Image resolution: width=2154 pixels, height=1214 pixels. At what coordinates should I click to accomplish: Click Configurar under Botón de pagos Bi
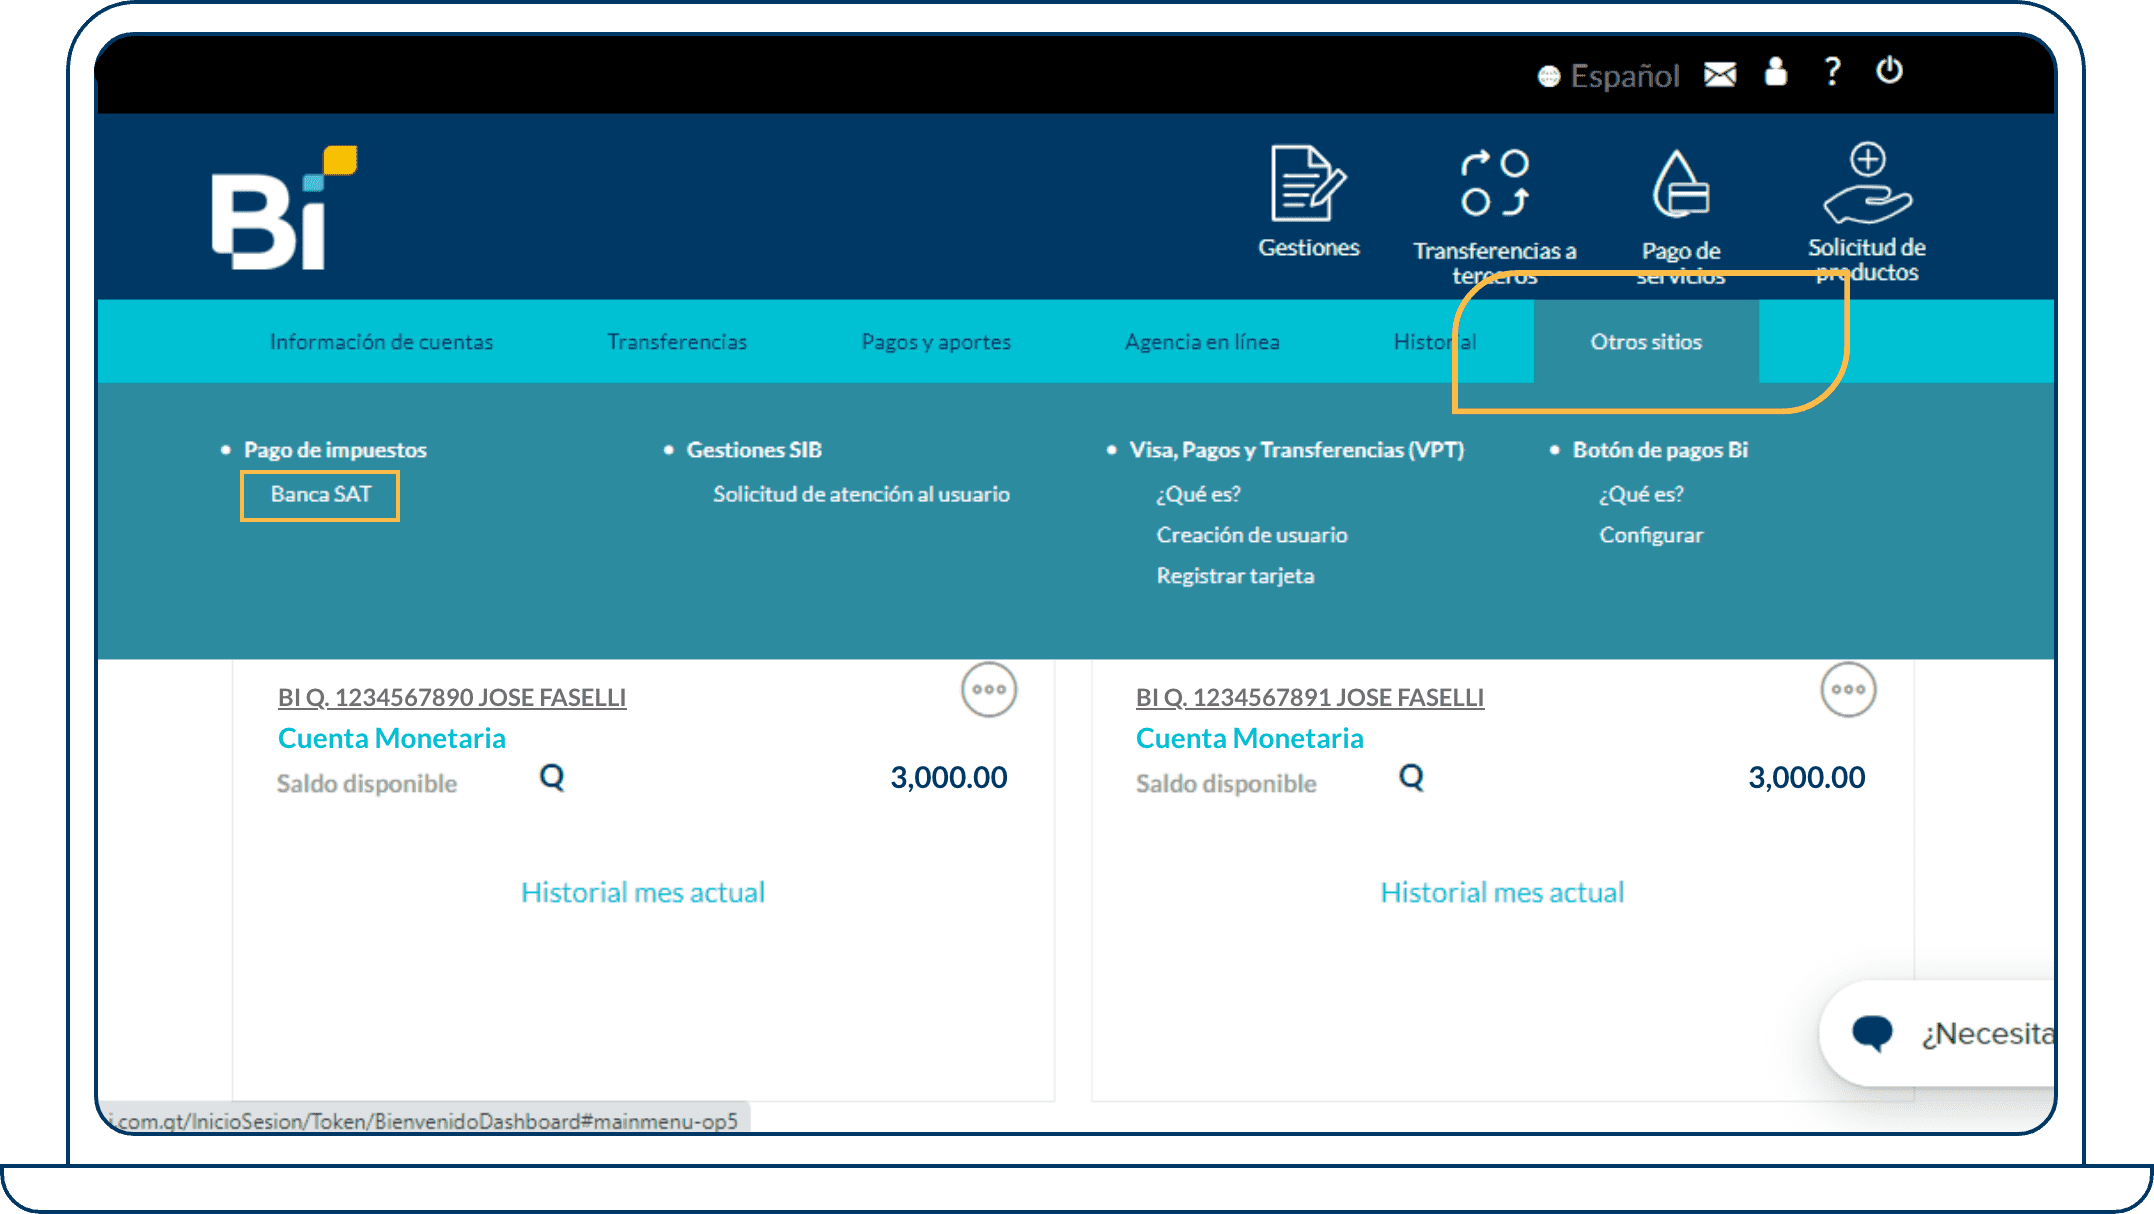click(1651, 536)
